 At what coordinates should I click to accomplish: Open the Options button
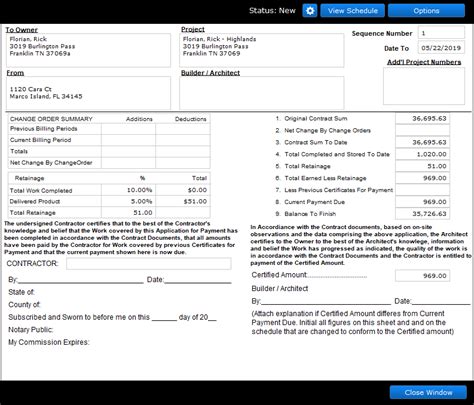[426, 11]
